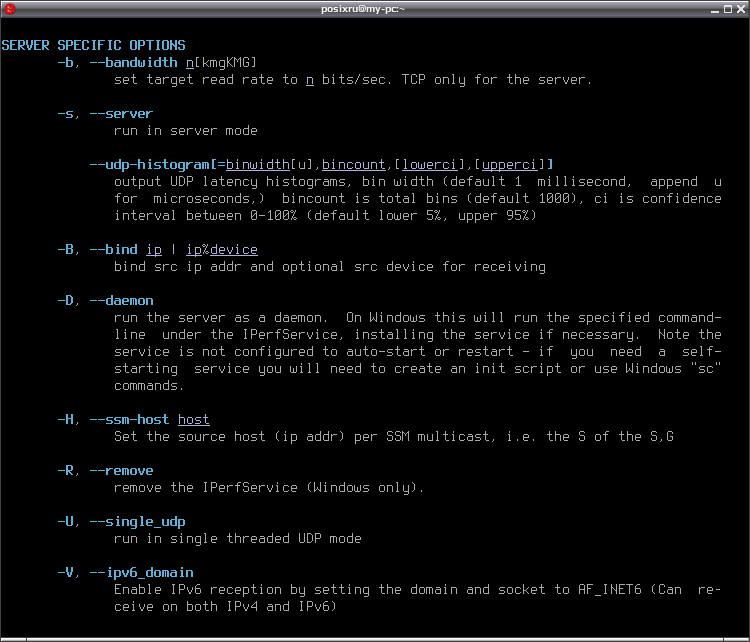Click the 'remove the IPerfService' line
750x642 pixels.
click(269, 488)
